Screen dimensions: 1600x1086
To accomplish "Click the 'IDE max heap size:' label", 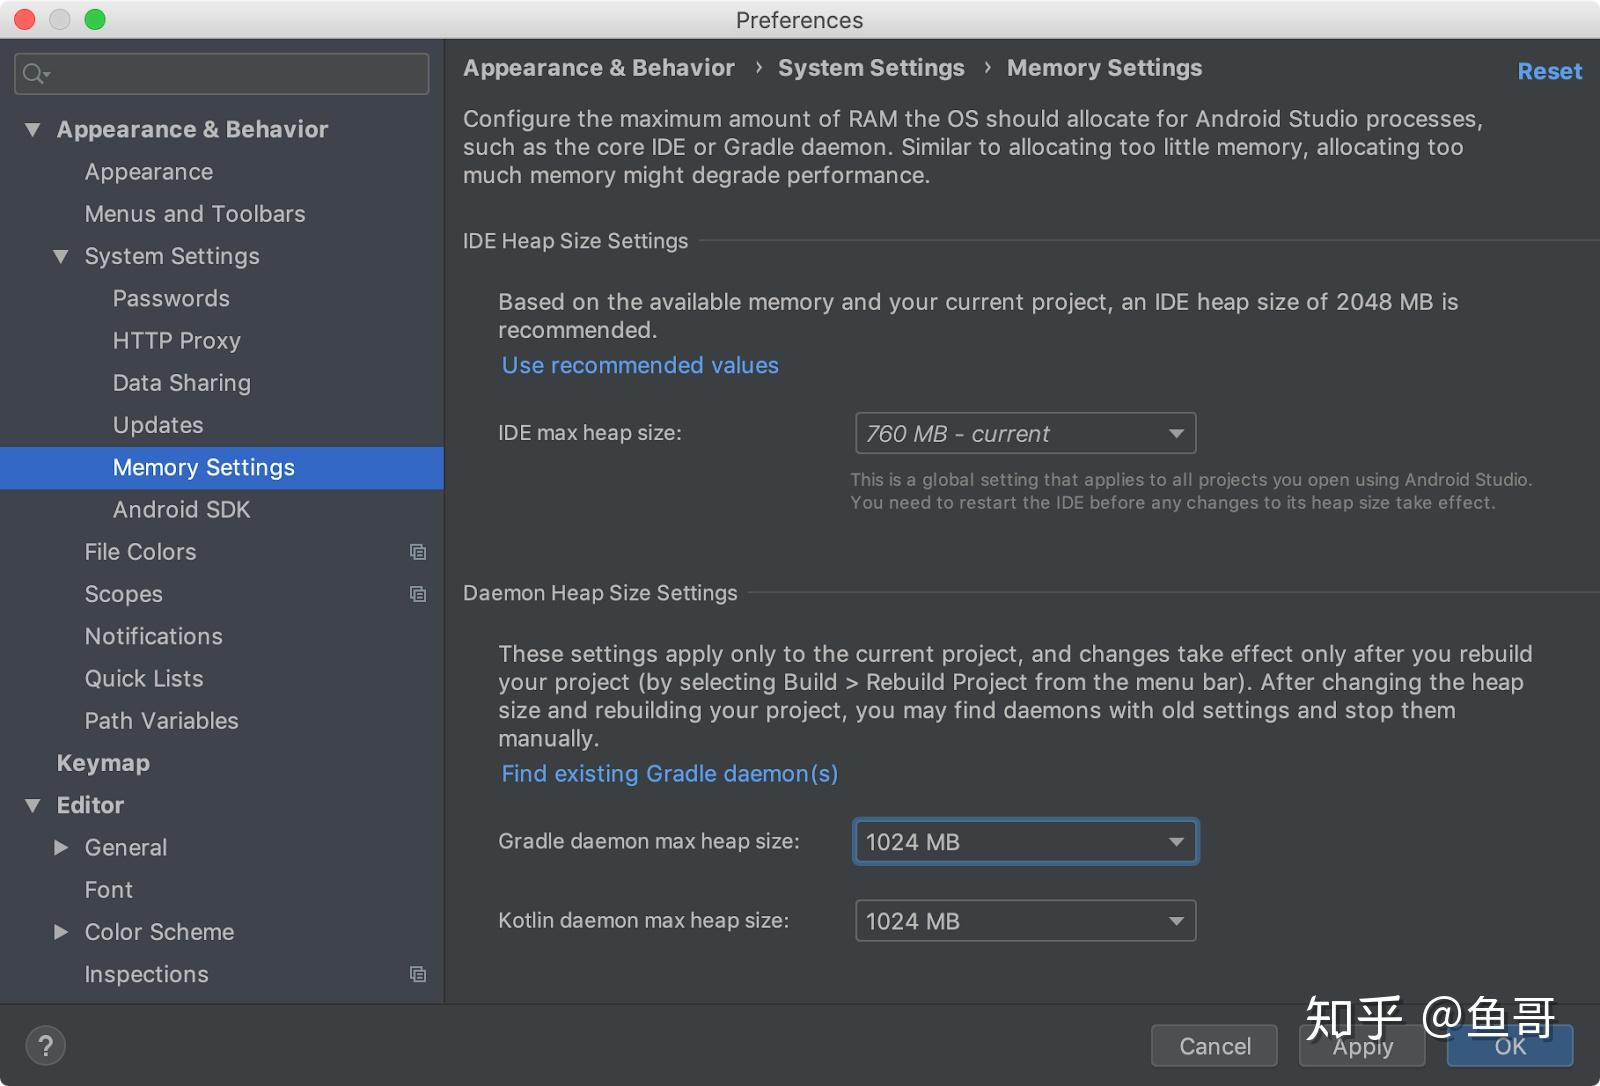I will [590, 433].
